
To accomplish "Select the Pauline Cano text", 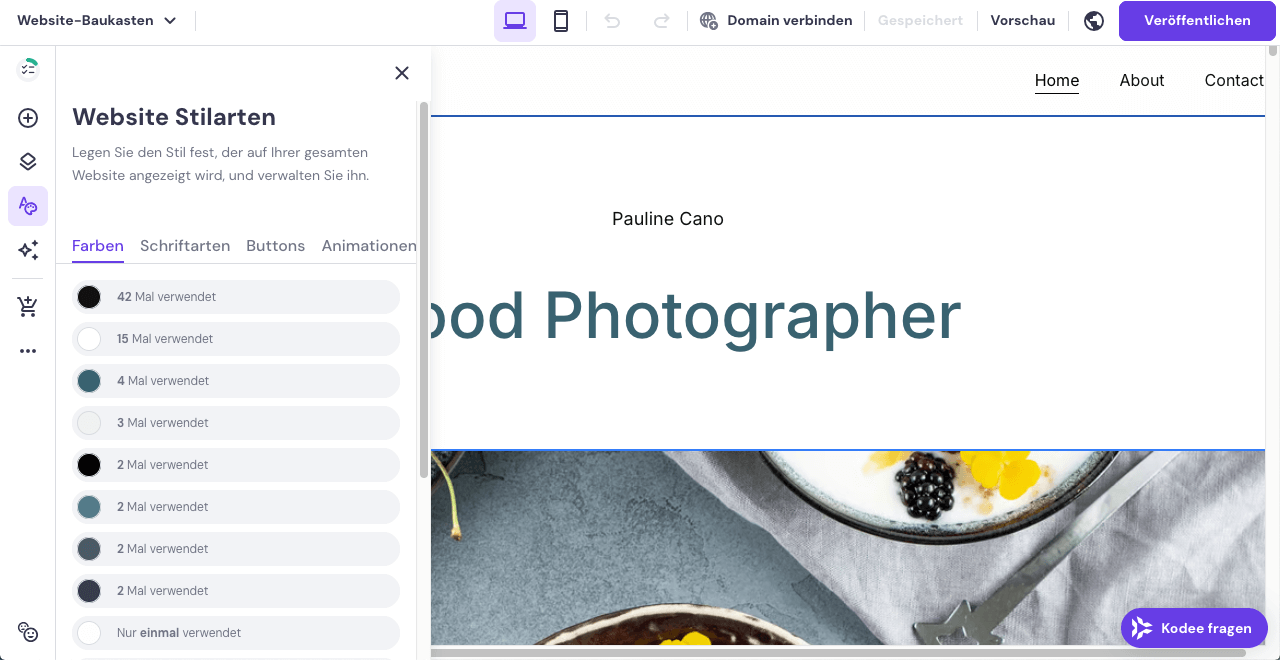I will pyautogui.click(x=668, y=219).
